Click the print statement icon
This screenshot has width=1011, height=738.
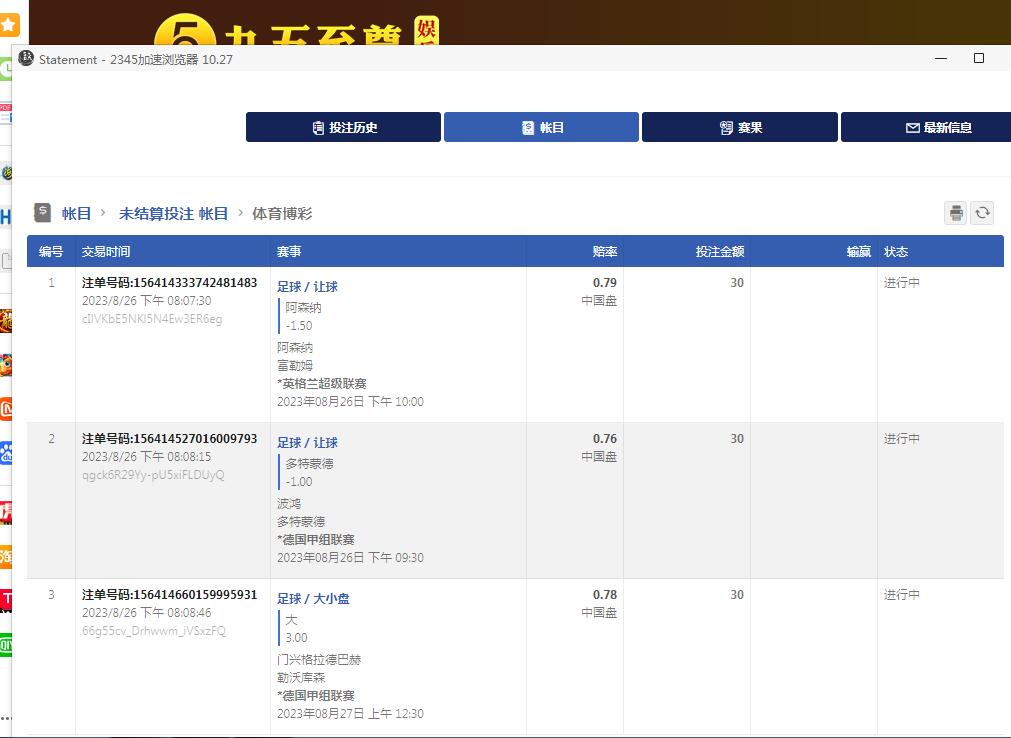point(956,213)
